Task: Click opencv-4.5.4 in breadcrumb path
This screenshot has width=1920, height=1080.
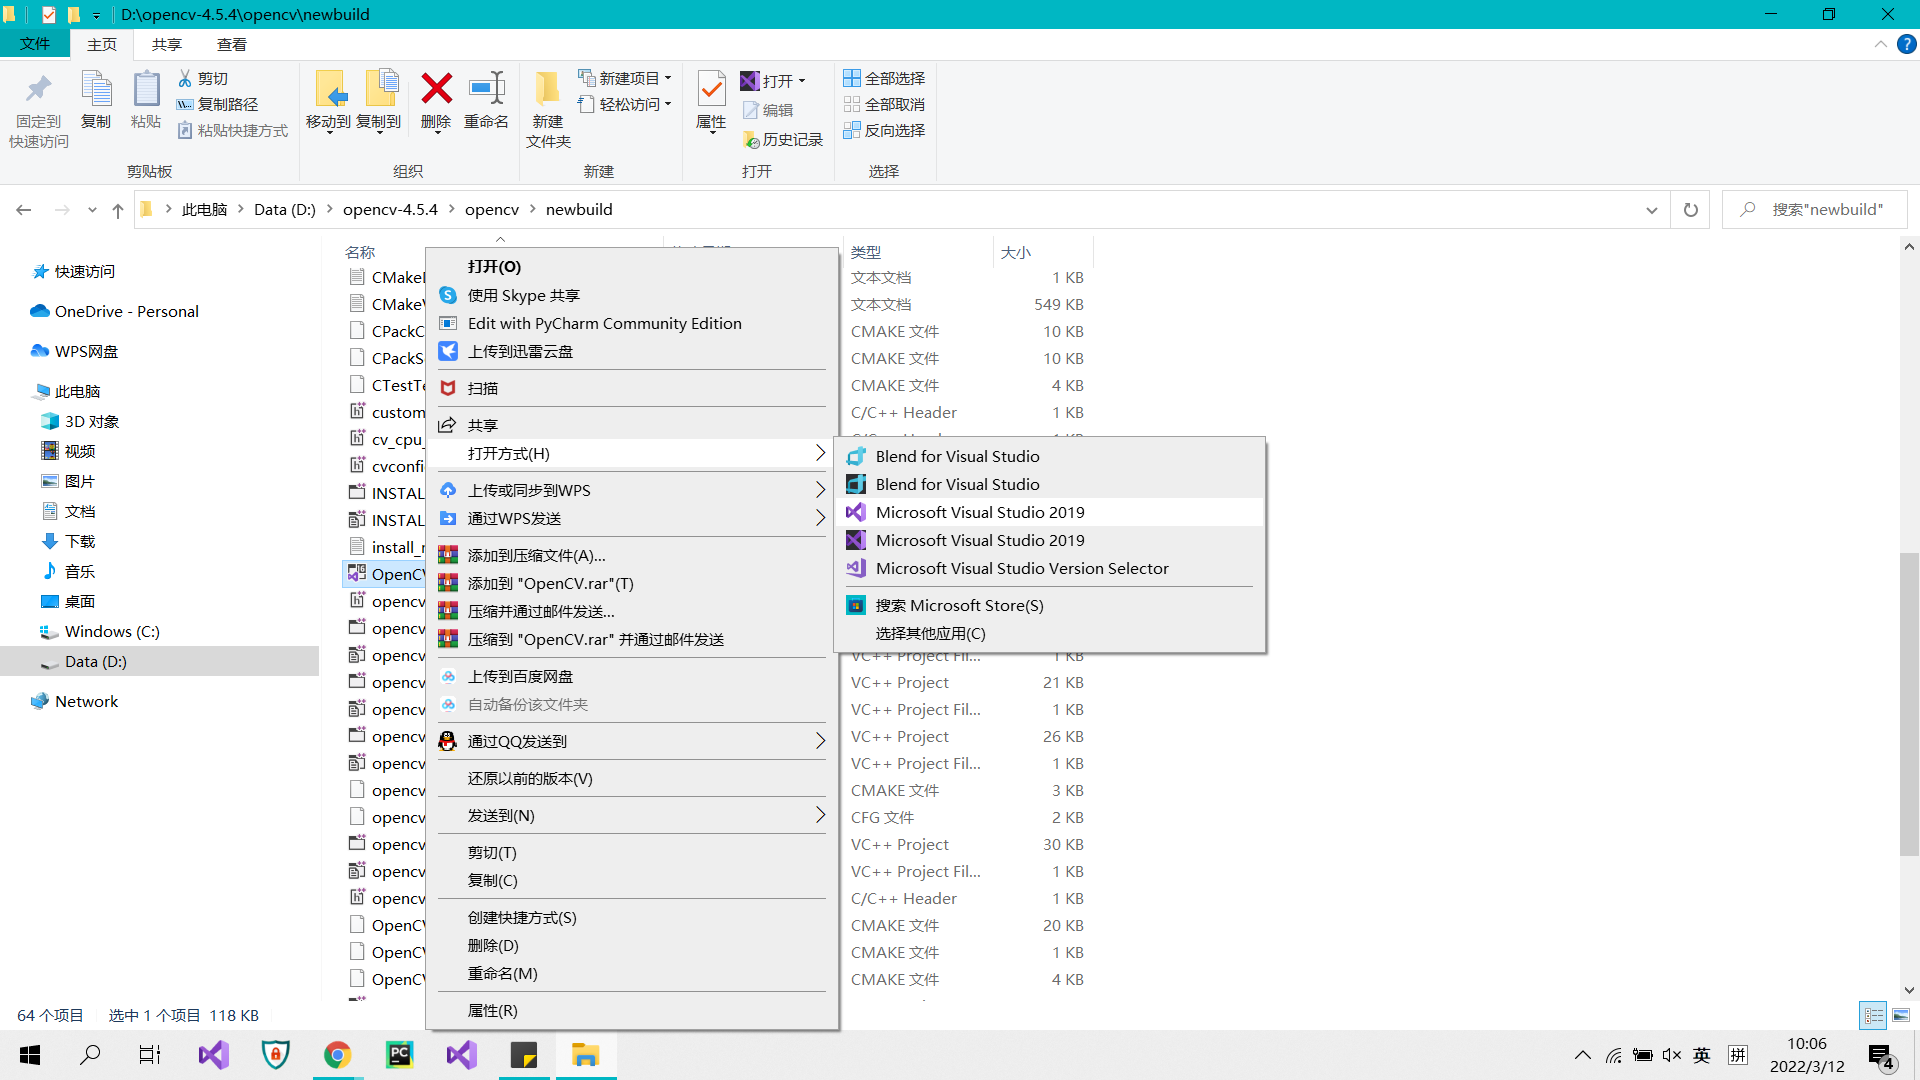Action: [390, 209]
